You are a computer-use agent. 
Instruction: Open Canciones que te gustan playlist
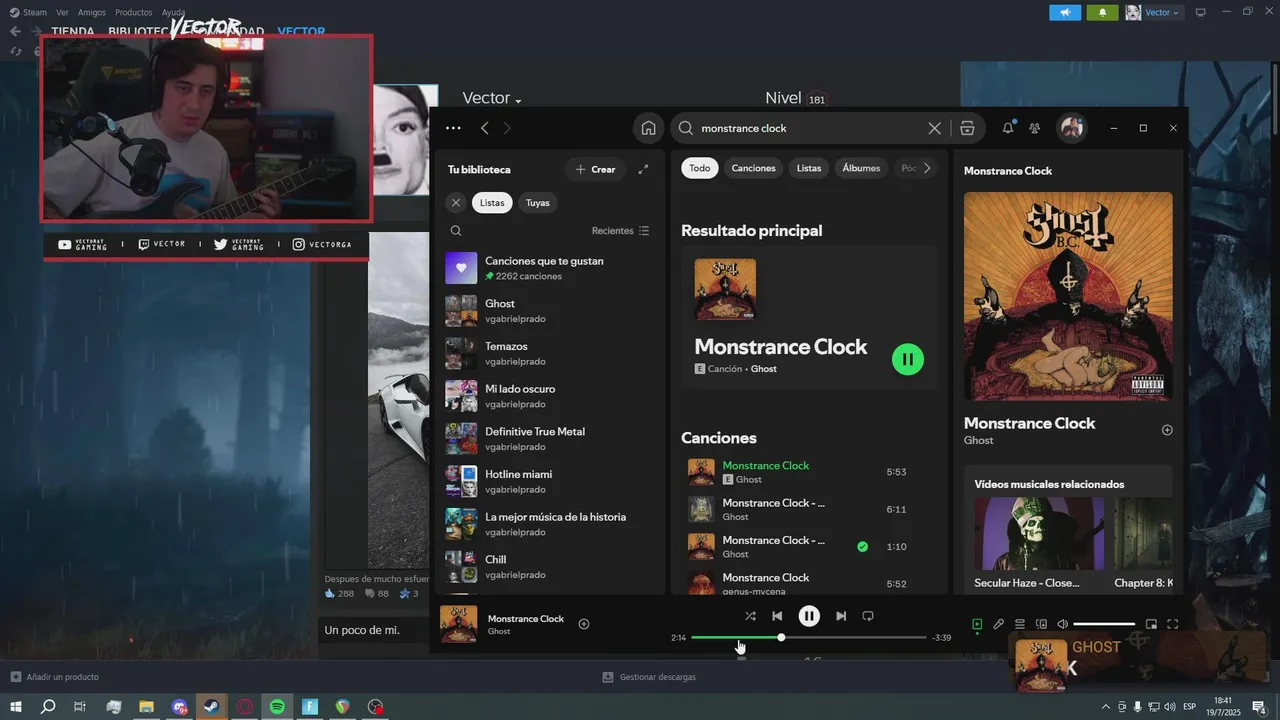pos(548,268)
